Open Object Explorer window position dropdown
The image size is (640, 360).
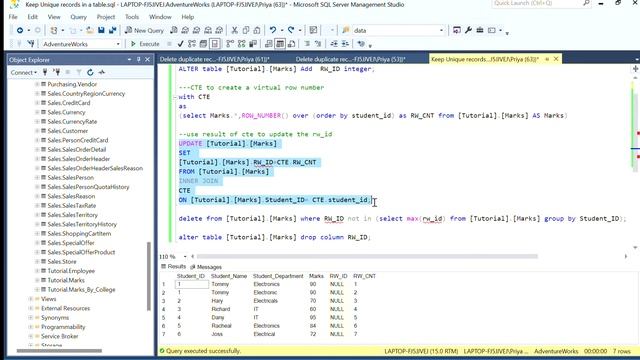[x=129, y=60]
